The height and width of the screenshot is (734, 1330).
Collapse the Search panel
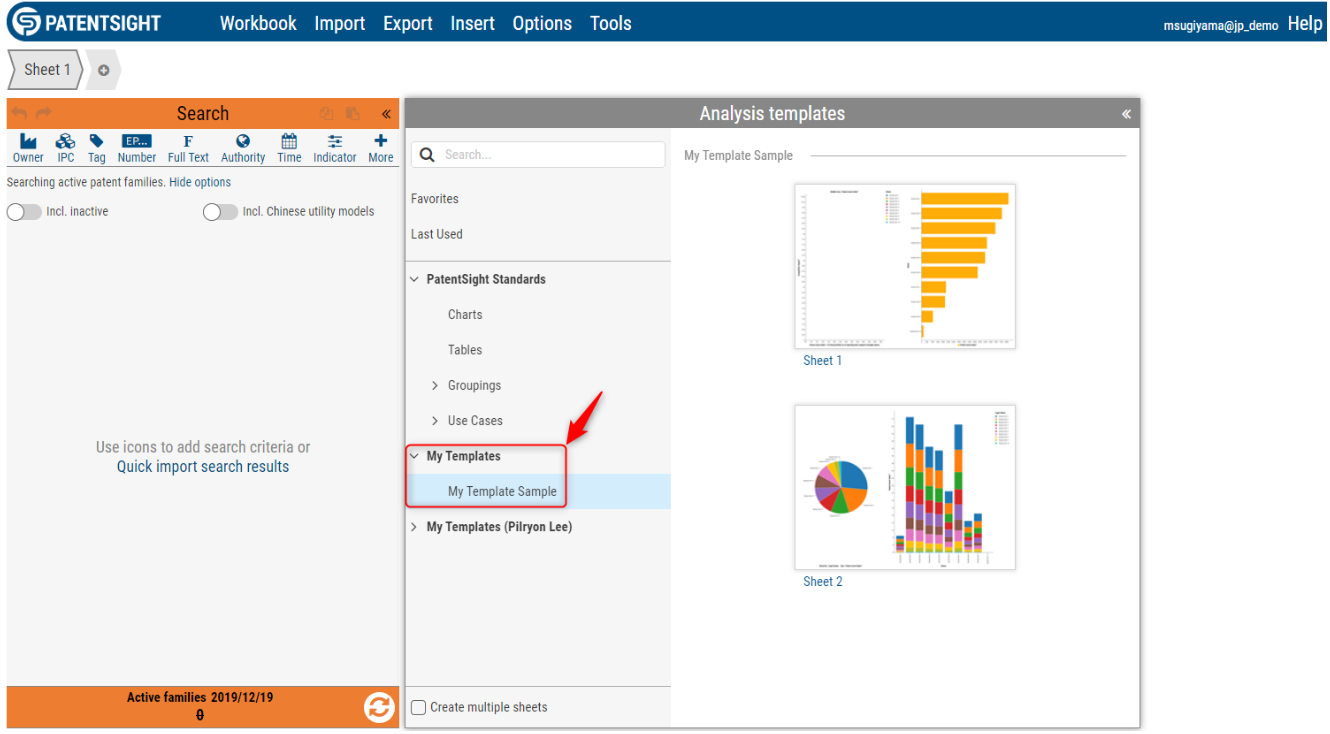tap(386, 114)
